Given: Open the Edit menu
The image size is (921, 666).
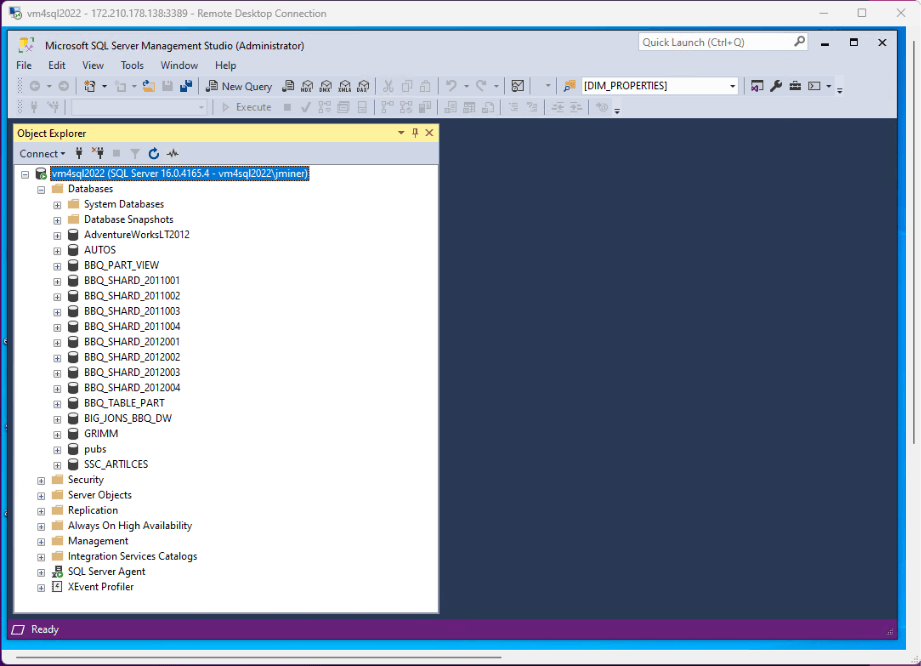Looking at the screenshot, I should point(57,65).
